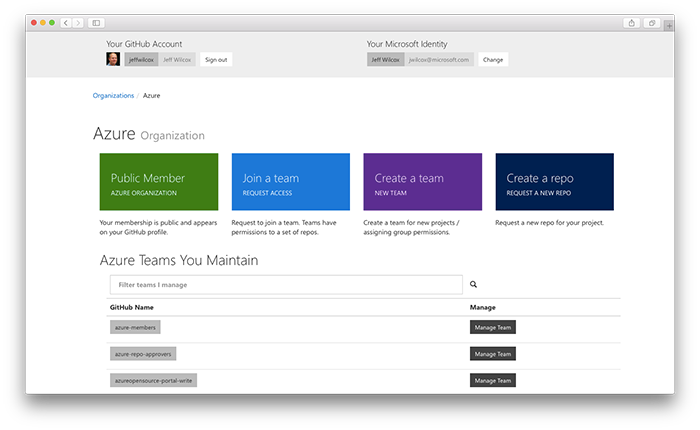Open the Create a repo tile
This screenshot has height=430, width=700.
point(554,182)
